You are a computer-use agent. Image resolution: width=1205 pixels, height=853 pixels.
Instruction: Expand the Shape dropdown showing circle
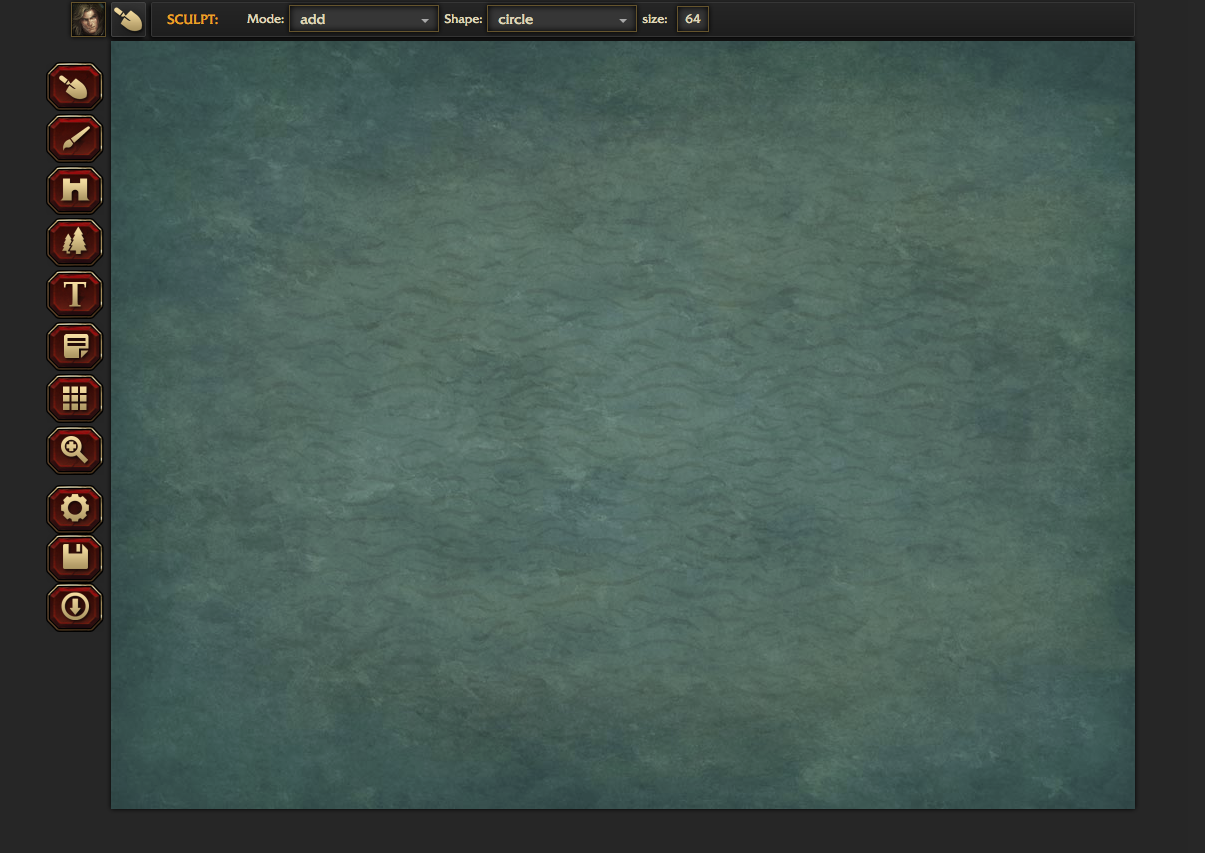click(561, 19)
